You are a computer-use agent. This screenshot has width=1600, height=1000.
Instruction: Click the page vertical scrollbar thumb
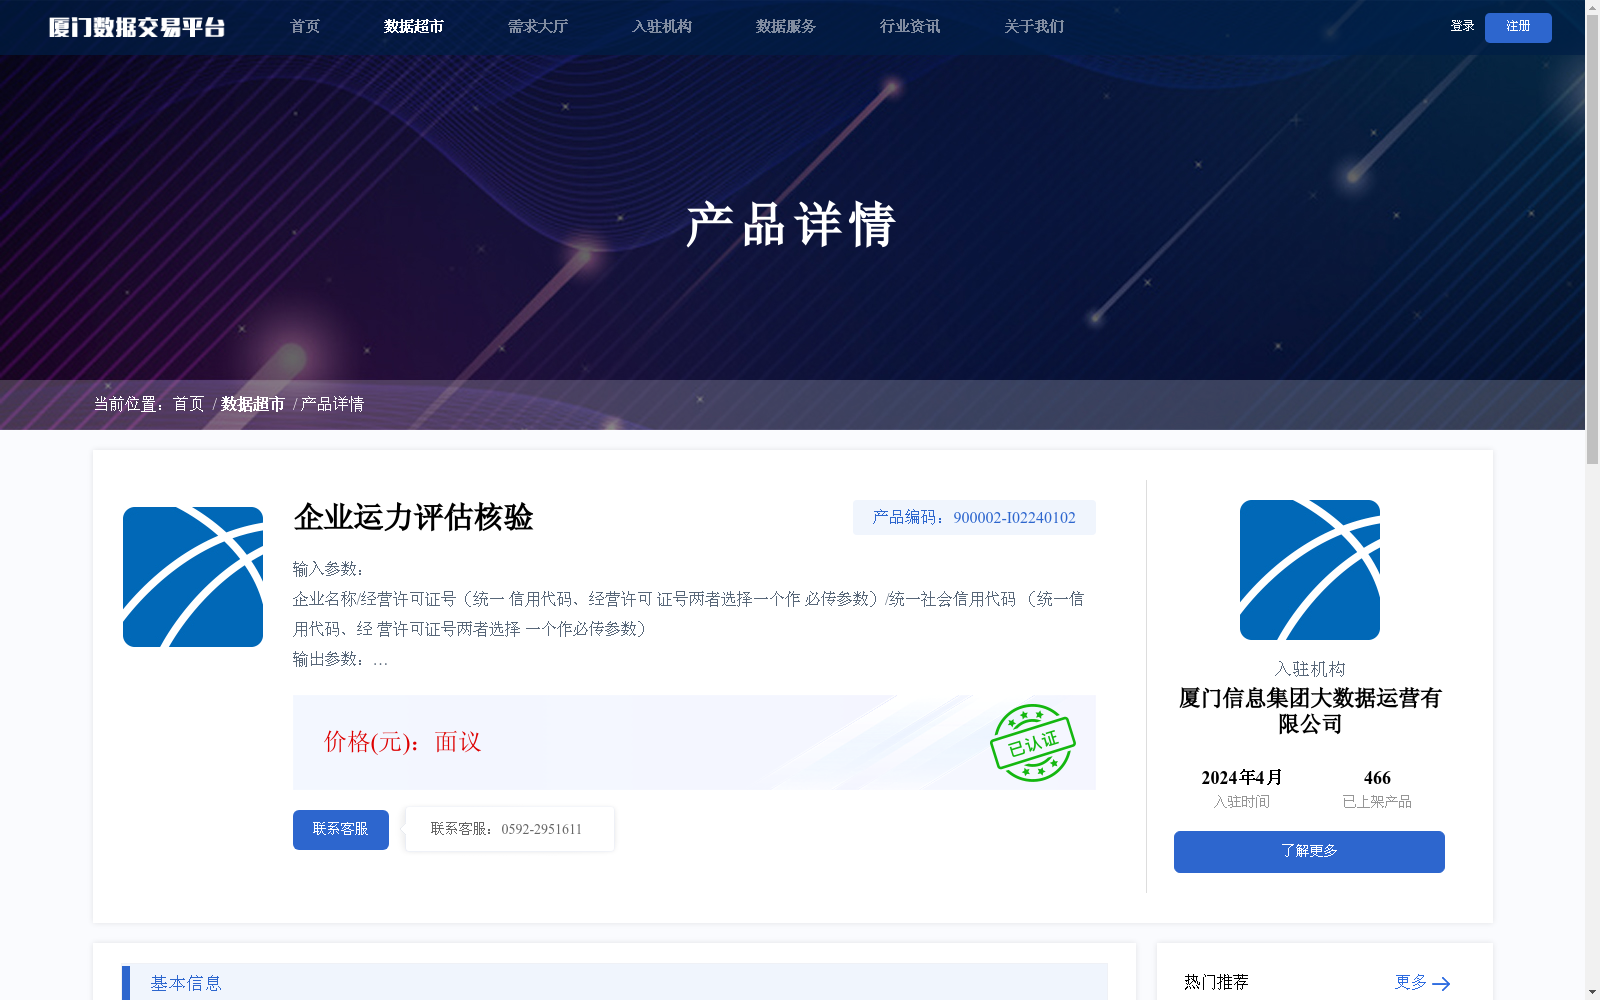click(1592, 239)
